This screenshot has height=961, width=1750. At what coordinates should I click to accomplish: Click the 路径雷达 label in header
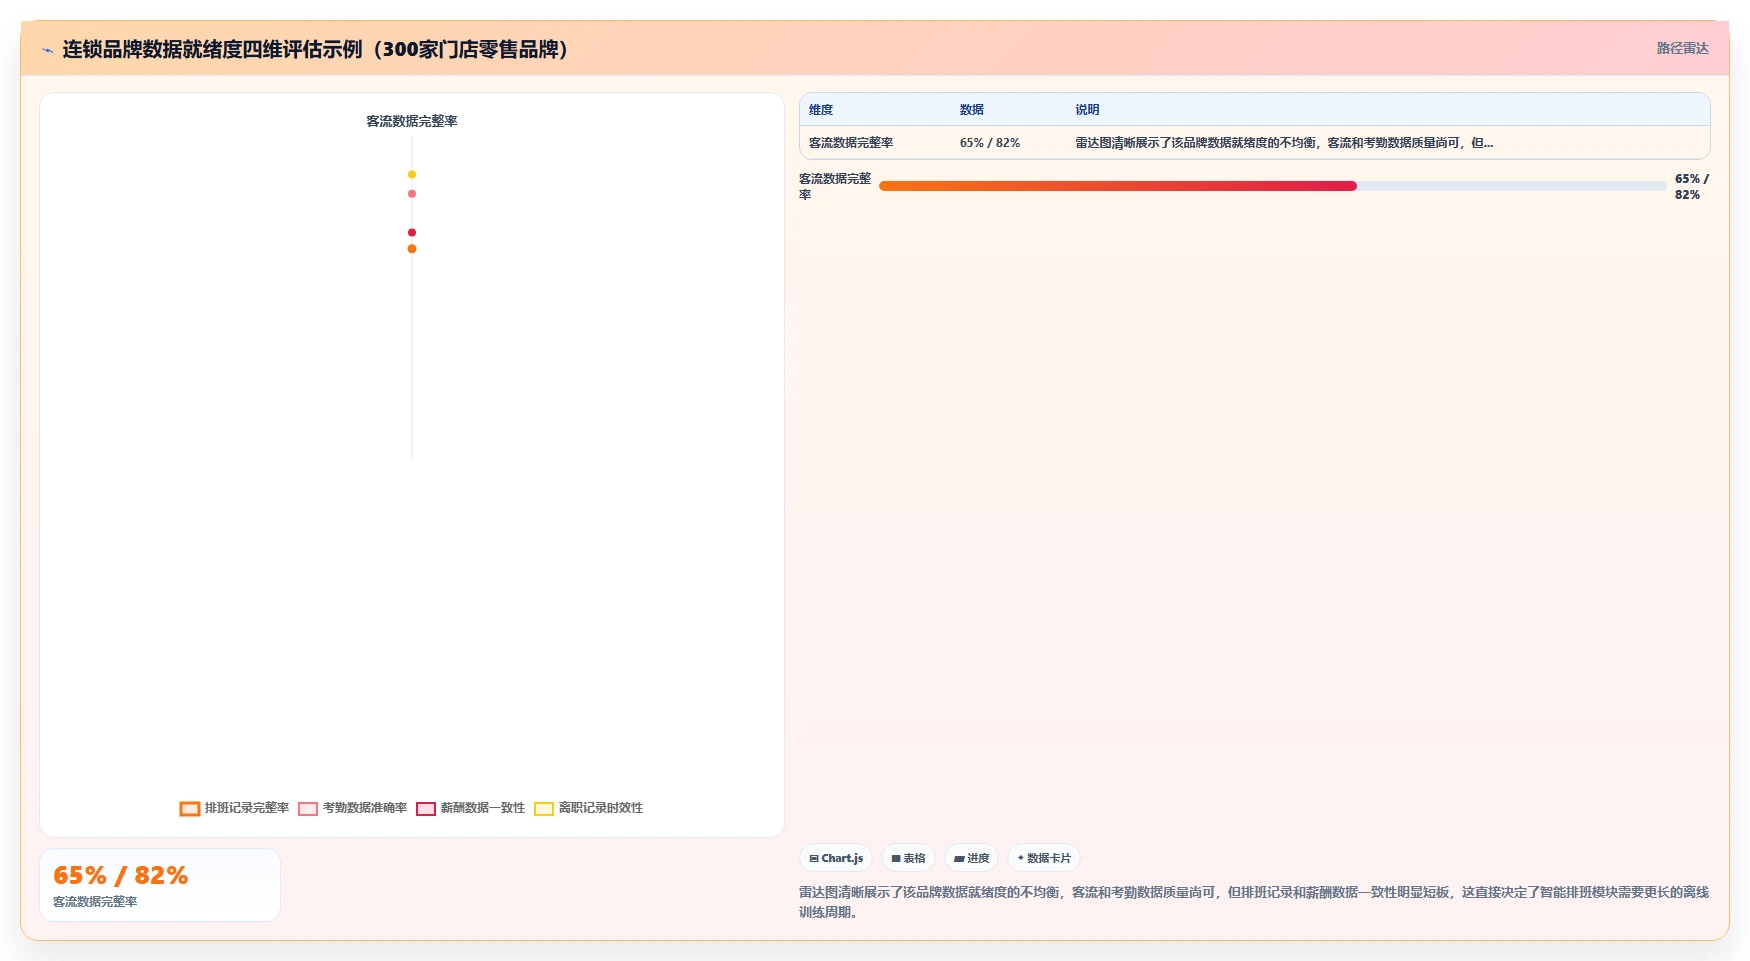click(x=1682, y=48)
